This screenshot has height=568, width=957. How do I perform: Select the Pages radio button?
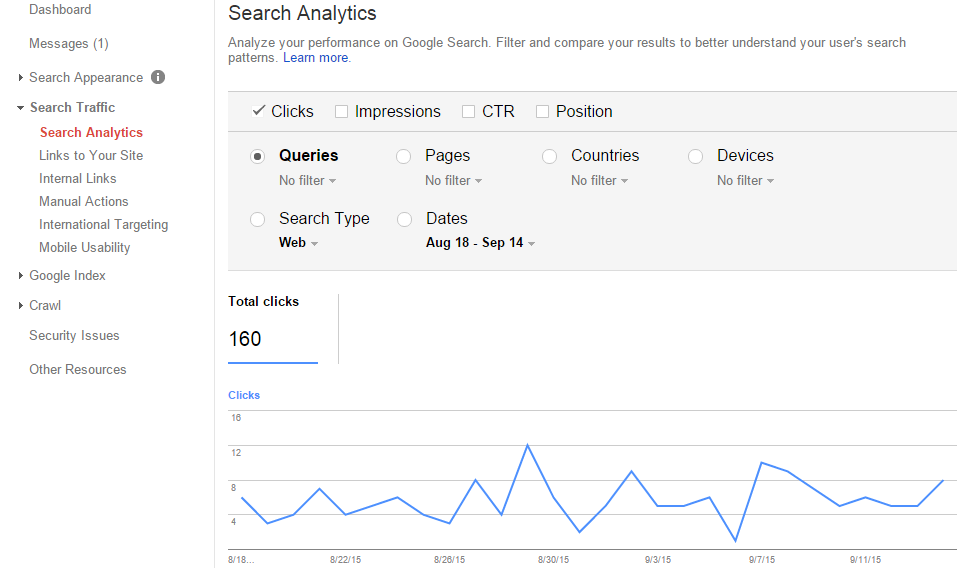(x=404, y=156)
